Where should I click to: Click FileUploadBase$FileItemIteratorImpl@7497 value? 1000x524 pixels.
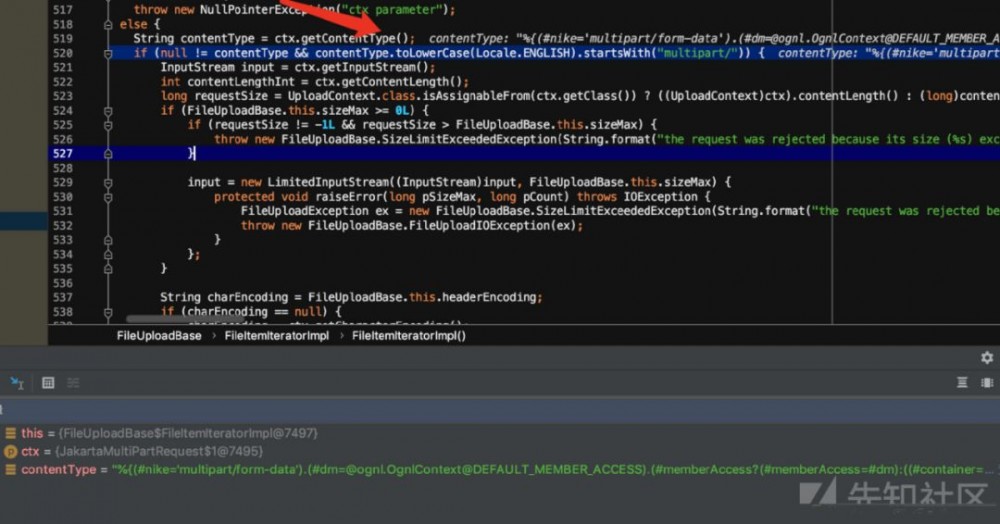pyautogui.click(x=188, y=433)
